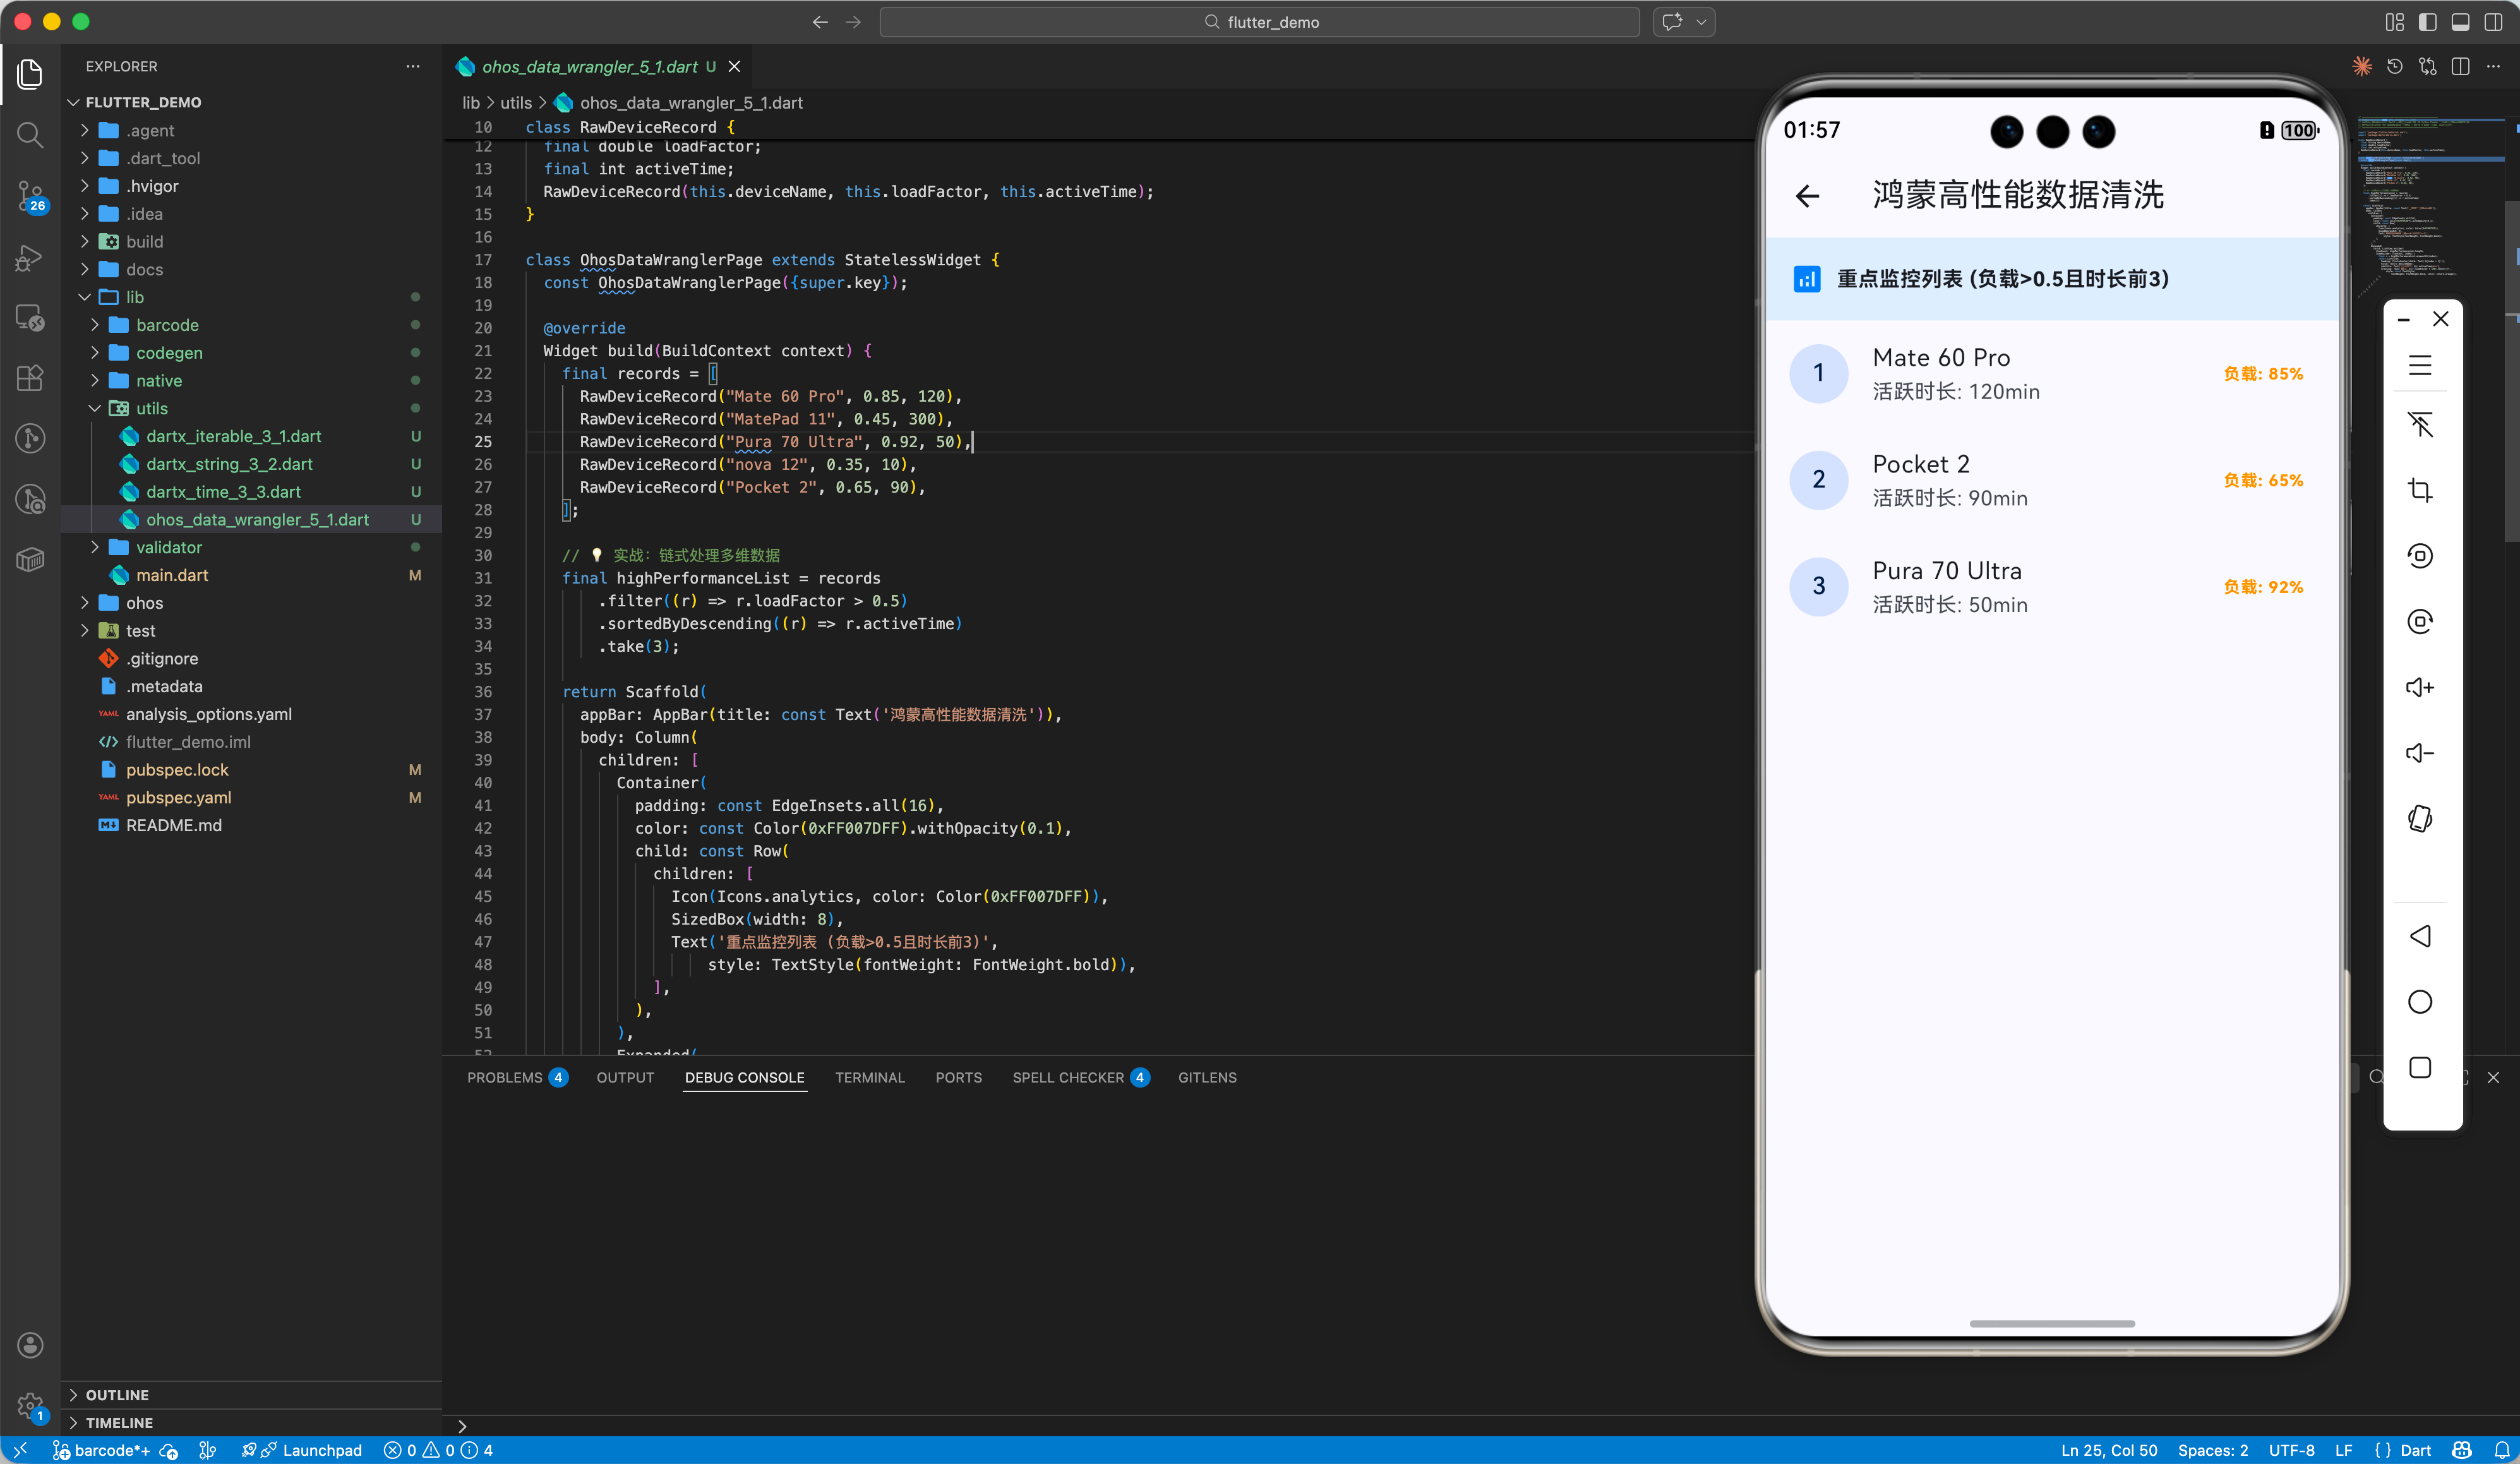Switch to the TERMINAL panel tab
This screenshot has width=2520, height=1464.
pyautogui.click(x=869, y=1077)
